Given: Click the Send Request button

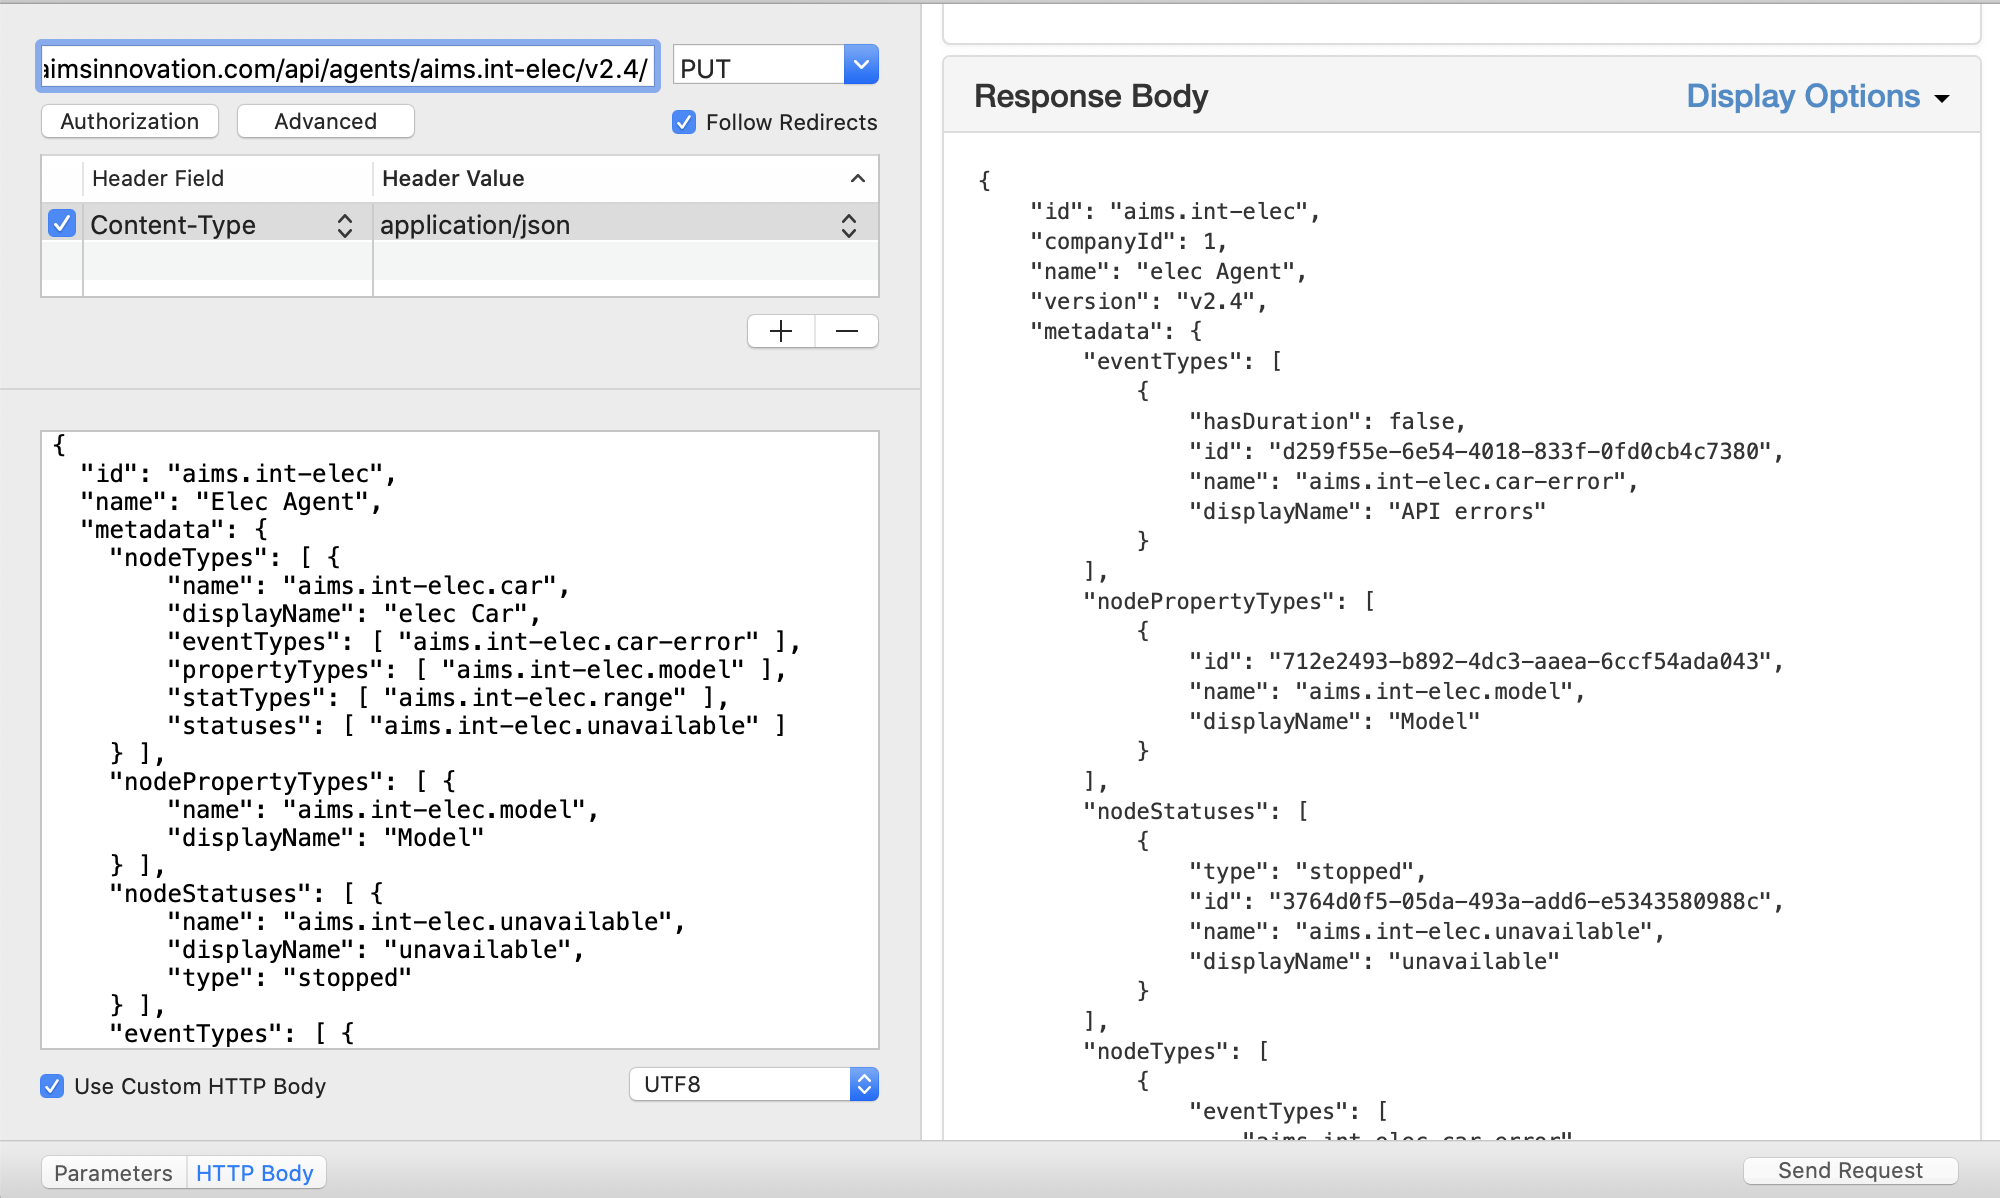Looking at the screenshot, I should pos(1850,1171).
